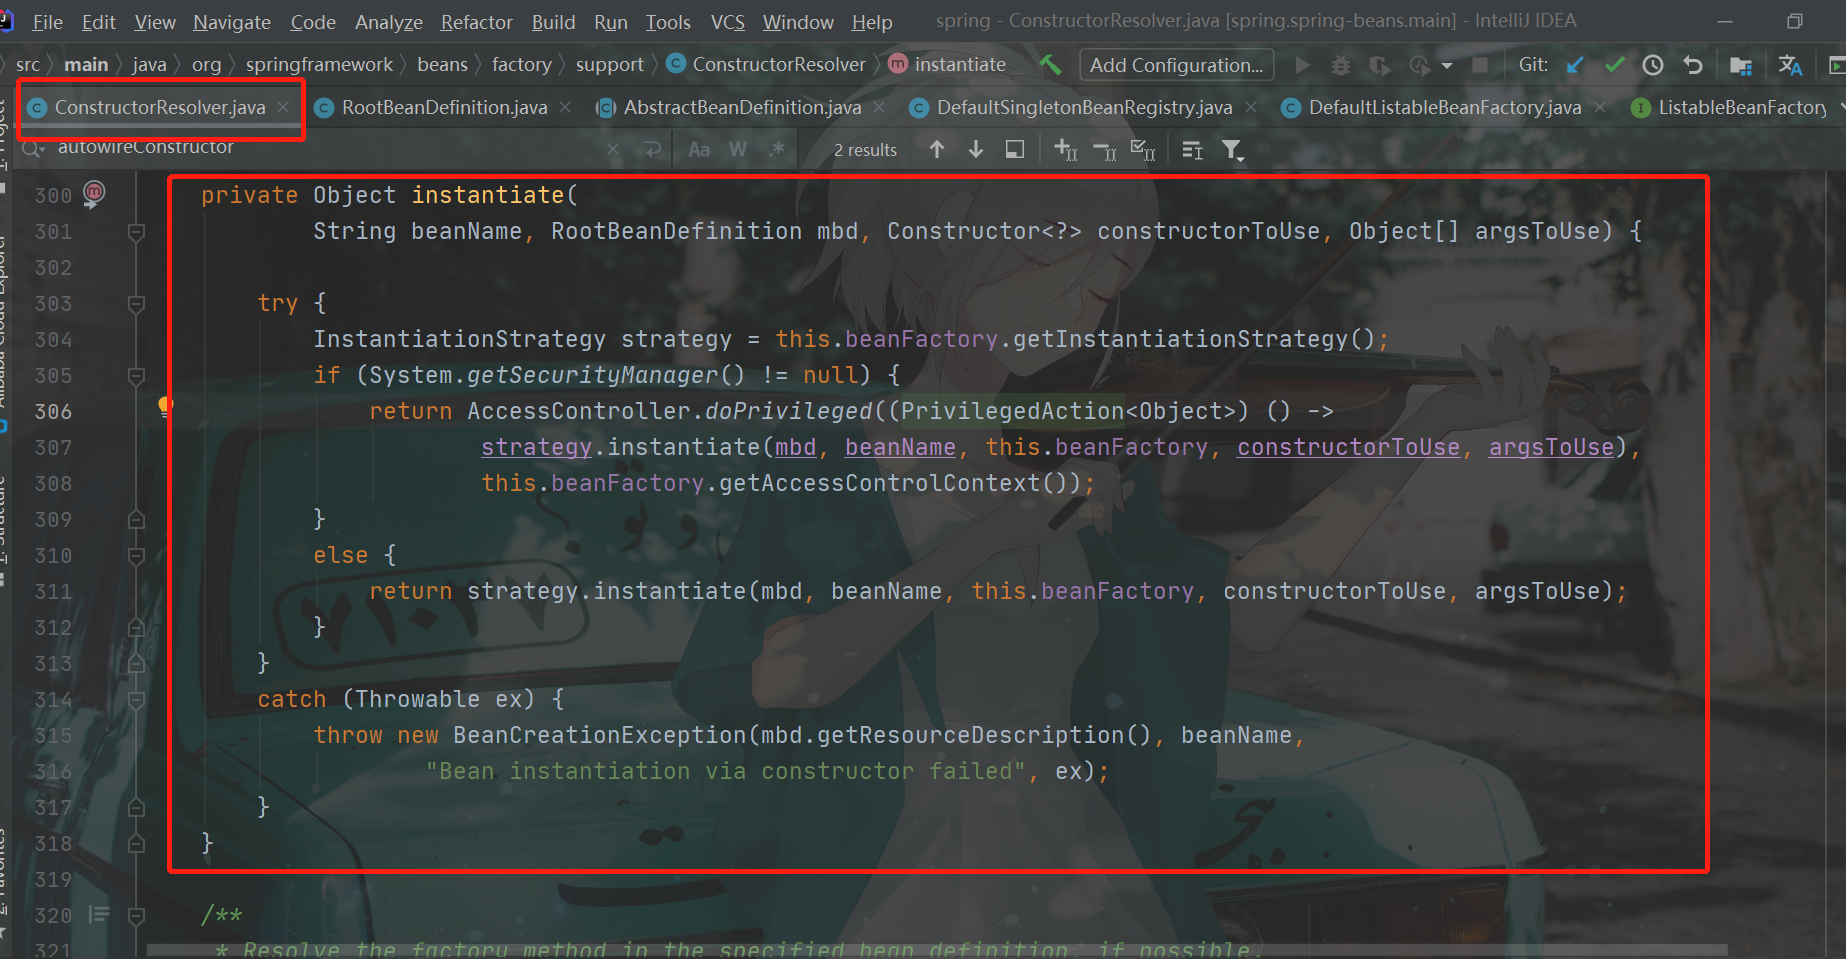Click the Build project hammer icon

tap(1049, 65)
